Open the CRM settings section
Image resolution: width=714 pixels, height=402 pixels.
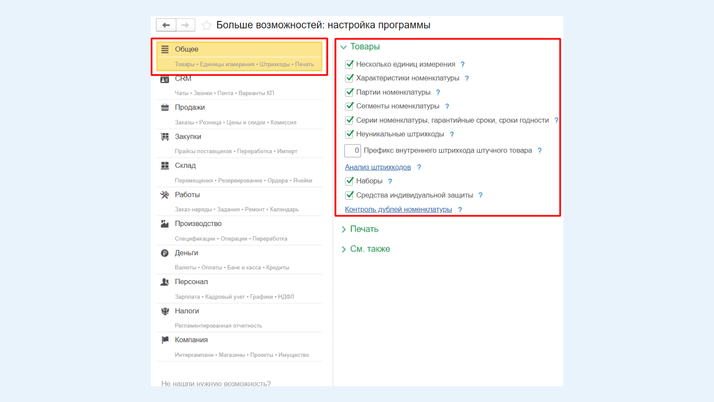[240, 85]
